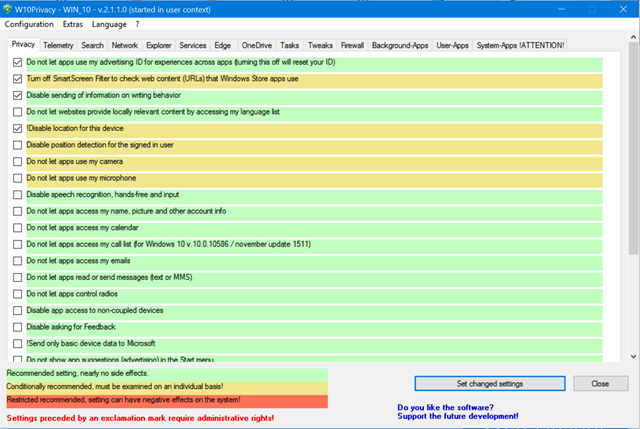Click the vertical scrollbar thumb
Image resolution: width=640 pixels, height=429 pixels.
coord(633,148)
